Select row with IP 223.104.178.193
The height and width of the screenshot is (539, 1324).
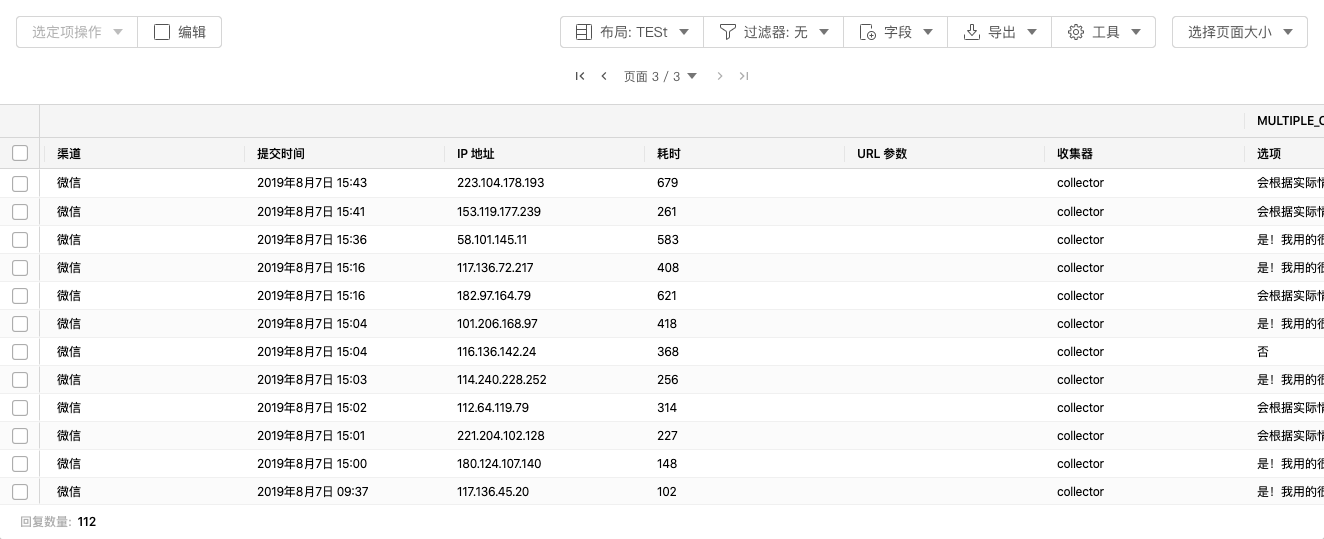20,183
